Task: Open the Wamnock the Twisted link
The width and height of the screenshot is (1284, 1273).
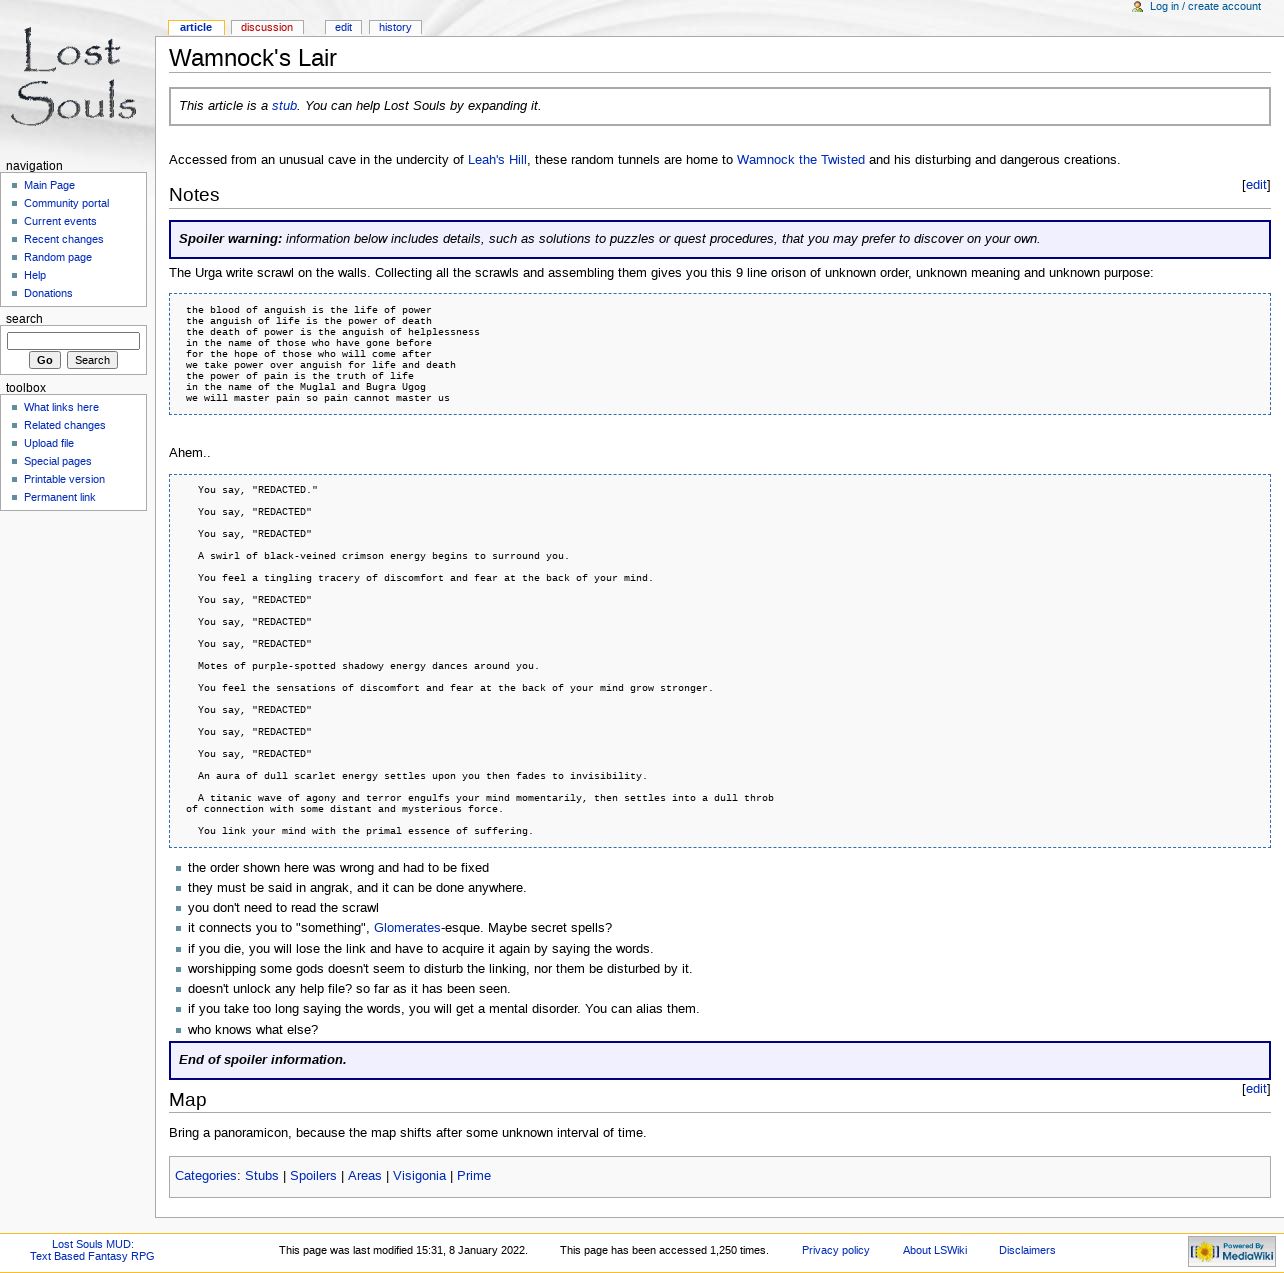Action: [801, 160]
